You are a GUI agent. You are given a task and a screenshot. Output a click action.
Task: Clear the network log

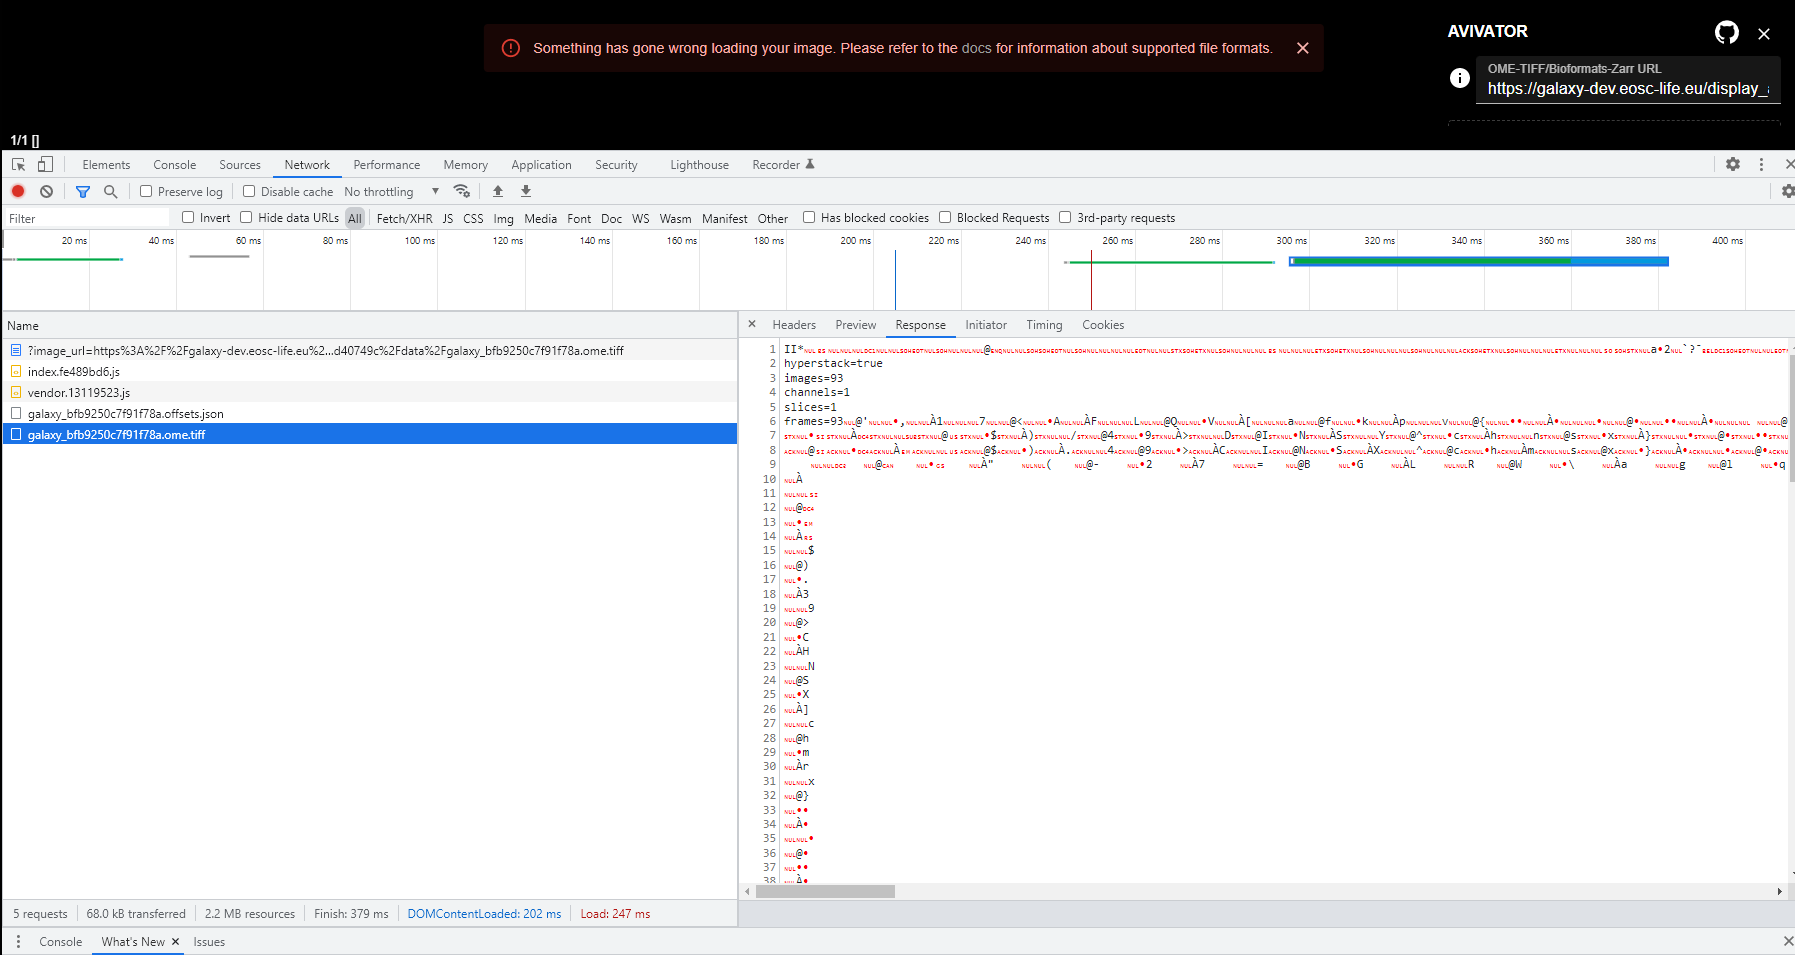point(46,191)
